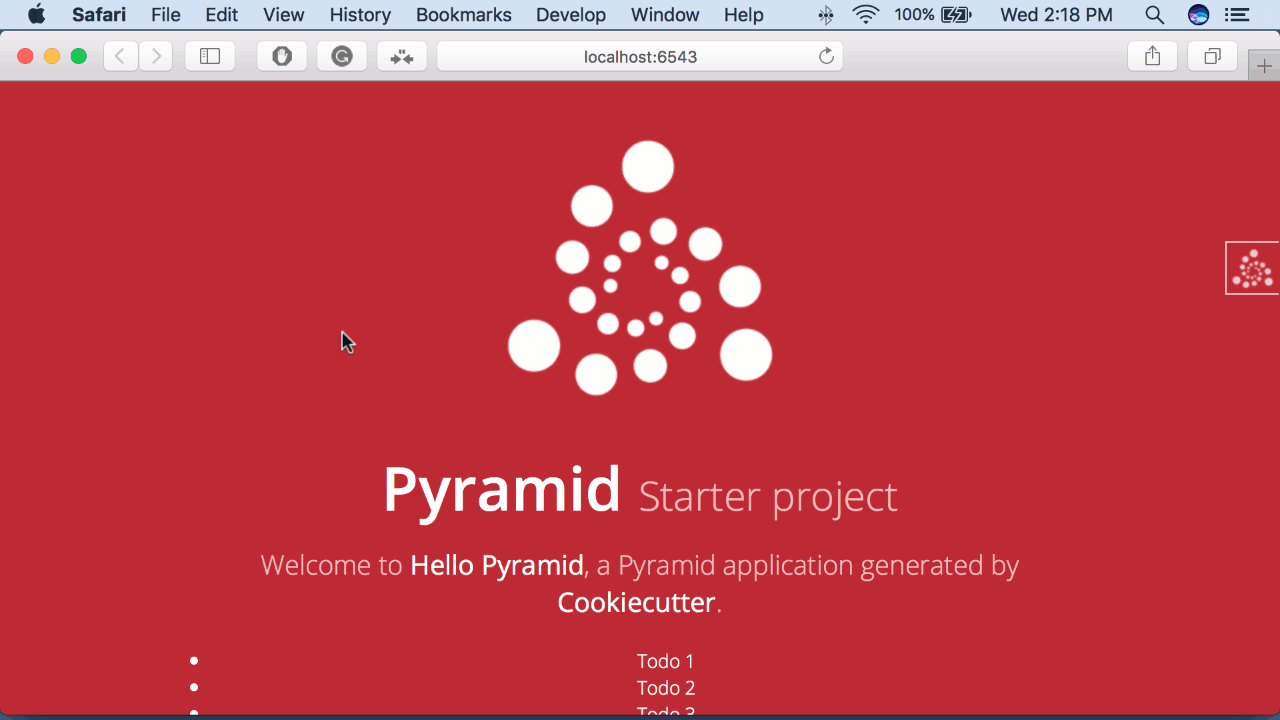The height and width of the screenshot is (720, 1280).
Task: Click the Bluetooth status icon
Action: 826,15
